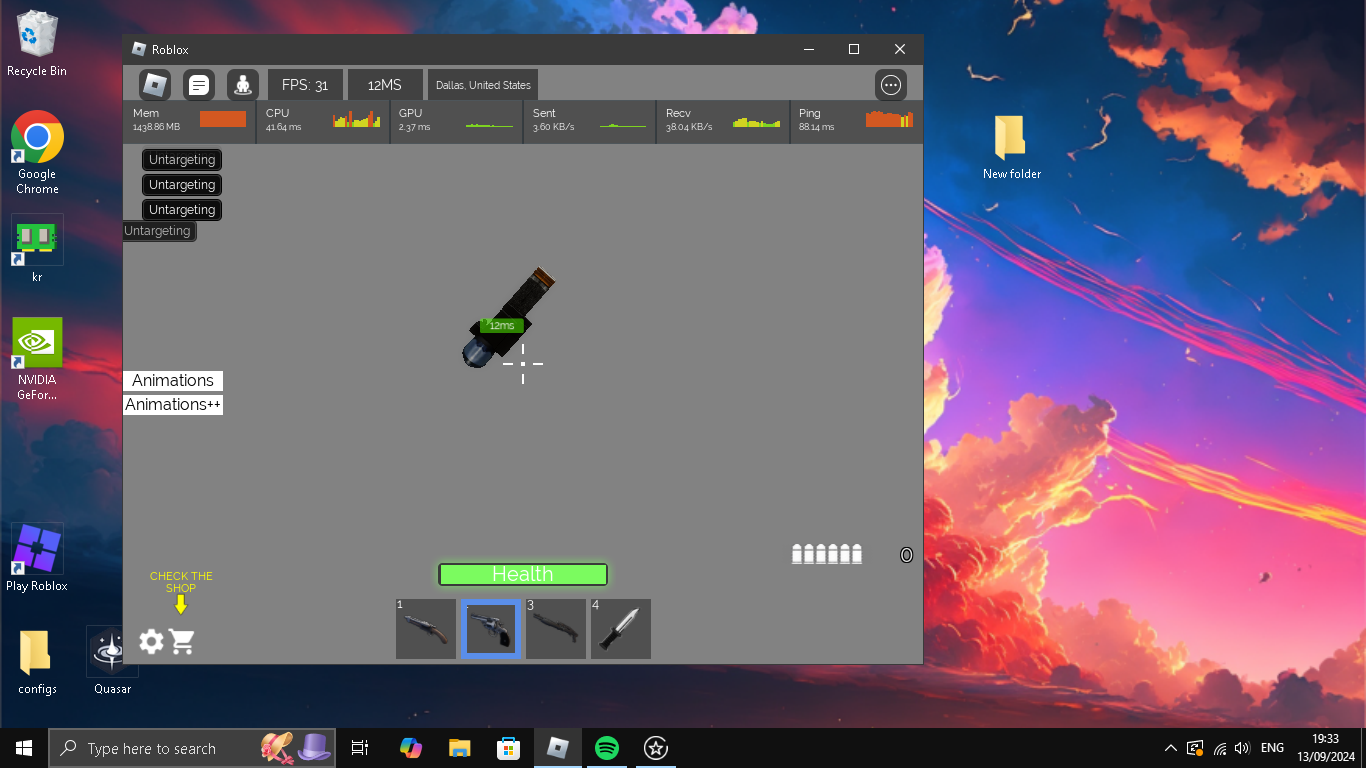This screenshot has height=768, width=1366.
Task: Open the Roblox chat bubble icon
Action: point(199,85)
